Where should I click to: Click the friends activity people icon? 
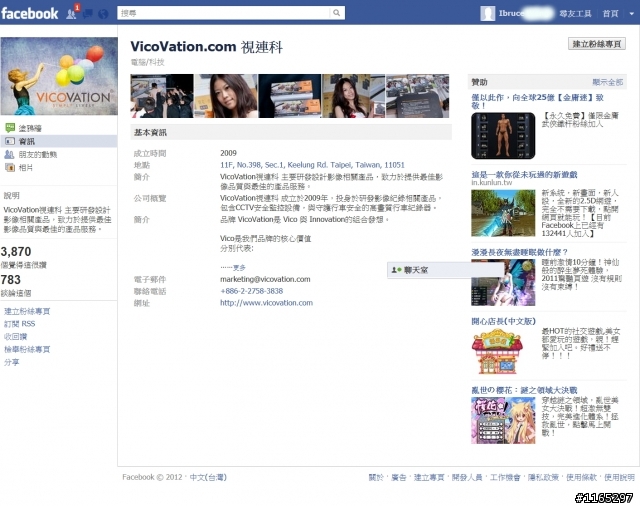coord(9,154)
